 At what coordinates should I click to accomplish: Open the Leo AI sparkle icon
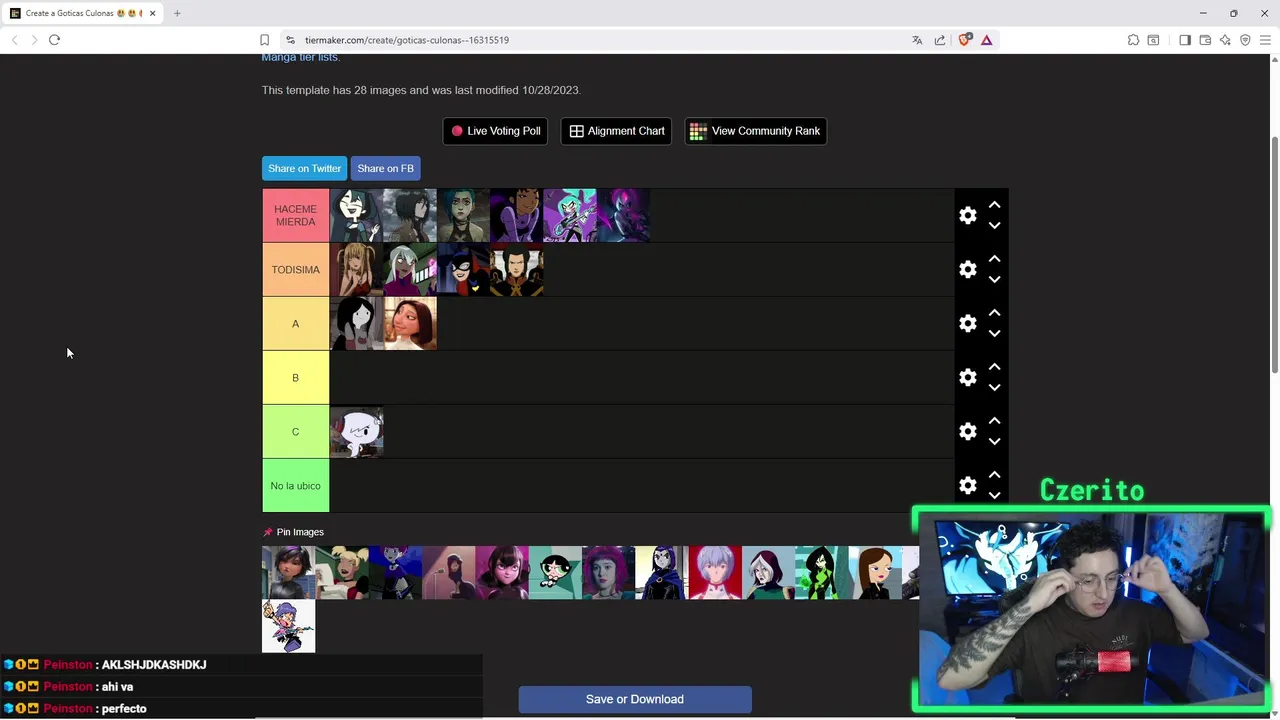point(1225,40)
